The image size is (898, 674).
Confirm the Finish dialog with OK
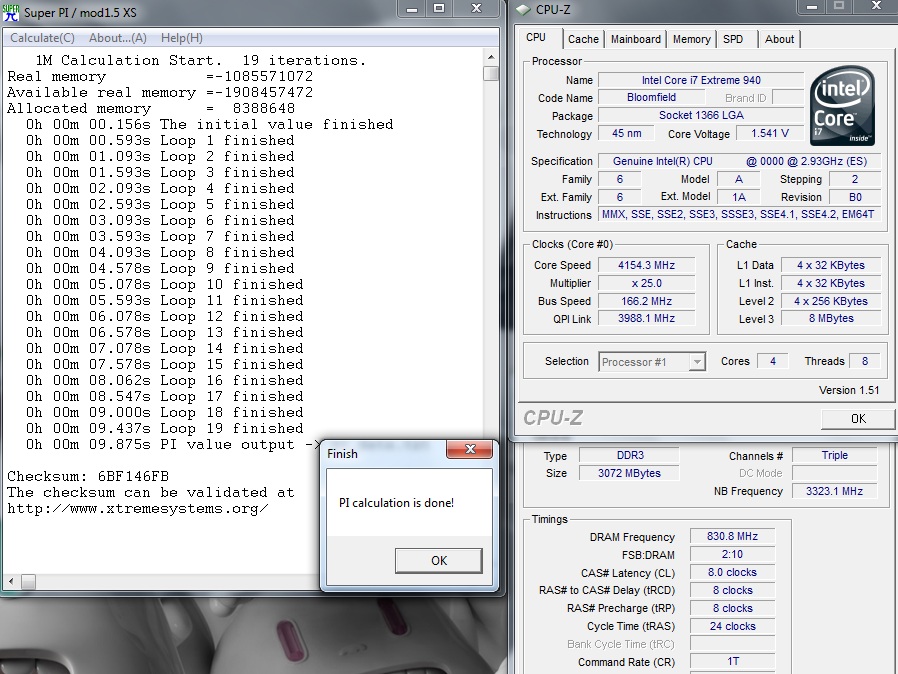[439, 561]
